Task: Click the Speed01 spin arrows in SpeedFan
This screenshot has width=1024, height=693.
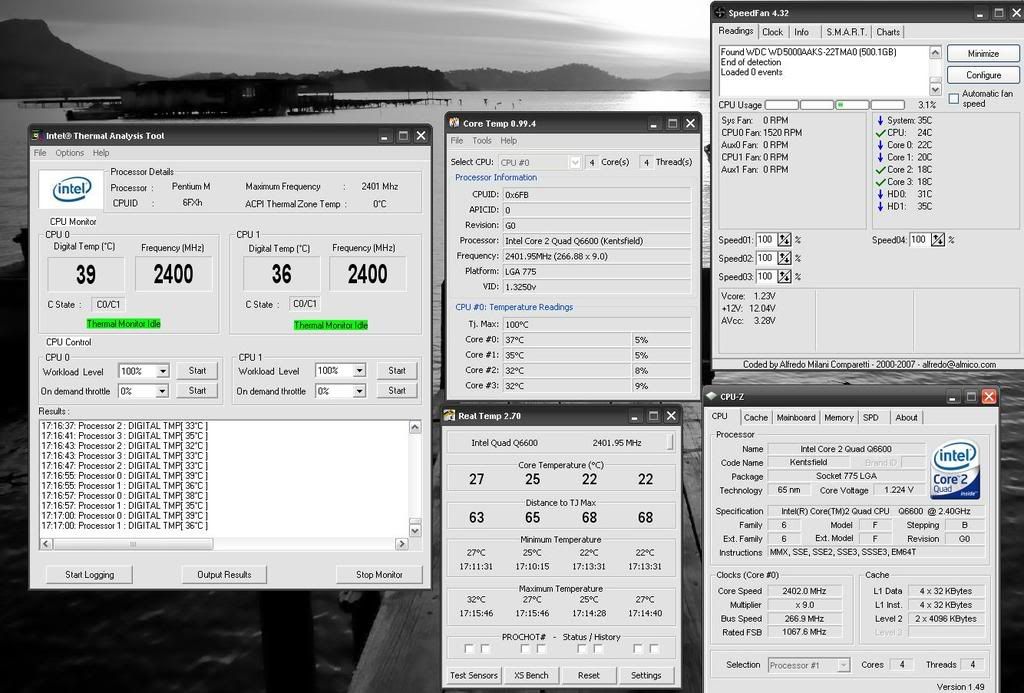Action: [784, 240]
